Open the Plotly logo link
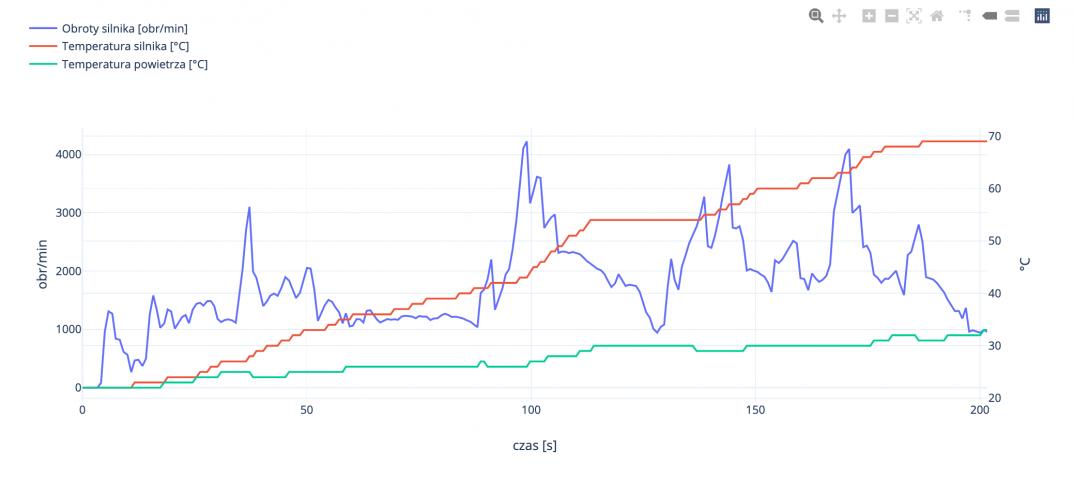Viewport: 1074px width, 479px height. 1041,16
